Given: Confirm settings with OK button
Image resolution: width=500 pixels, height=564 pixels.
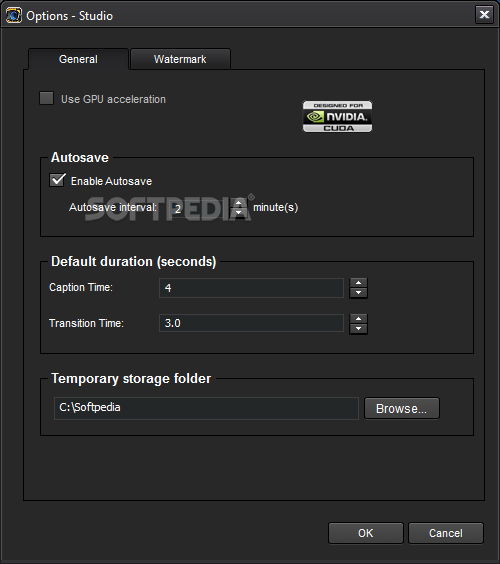Looking at the screenshot, I should tap(365, 533).
